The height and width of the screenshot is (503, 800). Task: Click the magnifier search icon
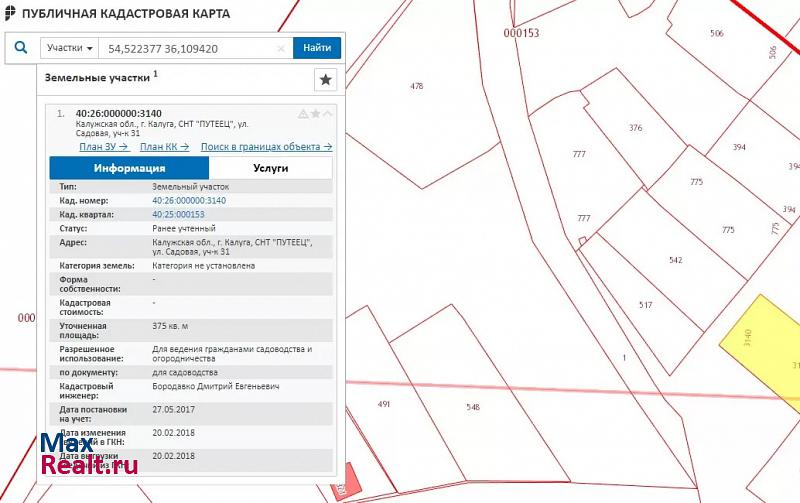pyautogui.click(x=21, y=47)
